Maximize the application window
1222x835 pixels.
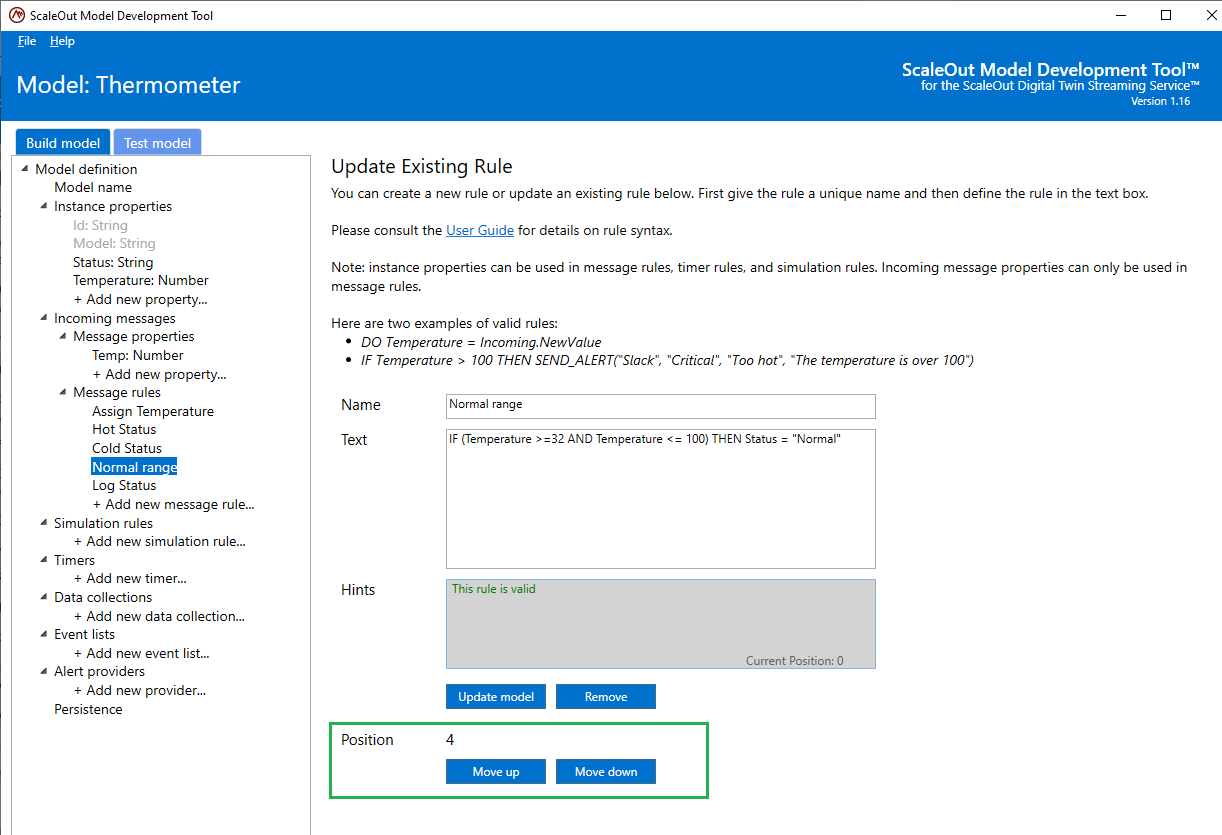click(x=1166, y=15)
